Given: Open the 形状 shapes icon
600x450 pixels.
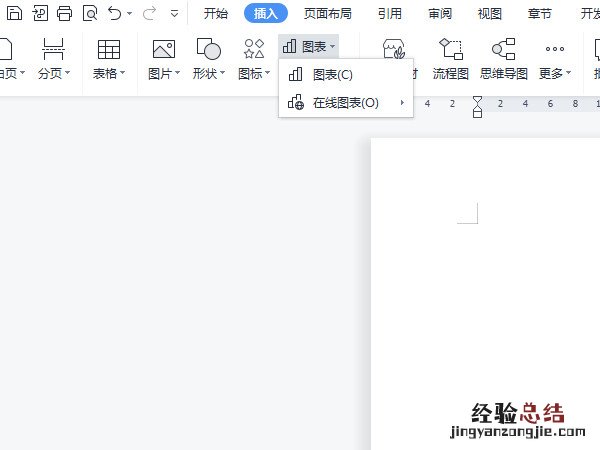Looking at the screenshot, I should pyautogui.click(x=208, y=50).
